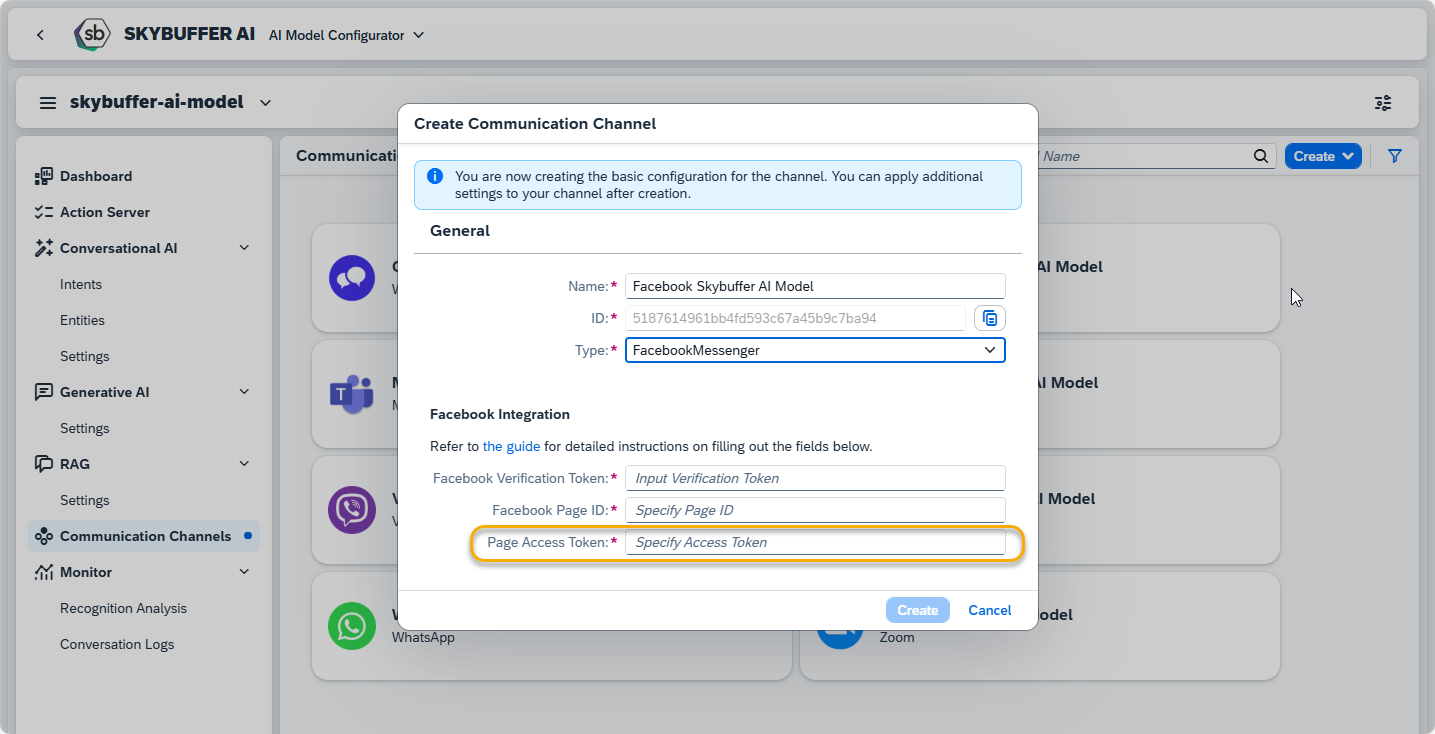The image size is (1435, 734).
Task: Click the RAG speech bubbles icon
Action: click(43, 464)
